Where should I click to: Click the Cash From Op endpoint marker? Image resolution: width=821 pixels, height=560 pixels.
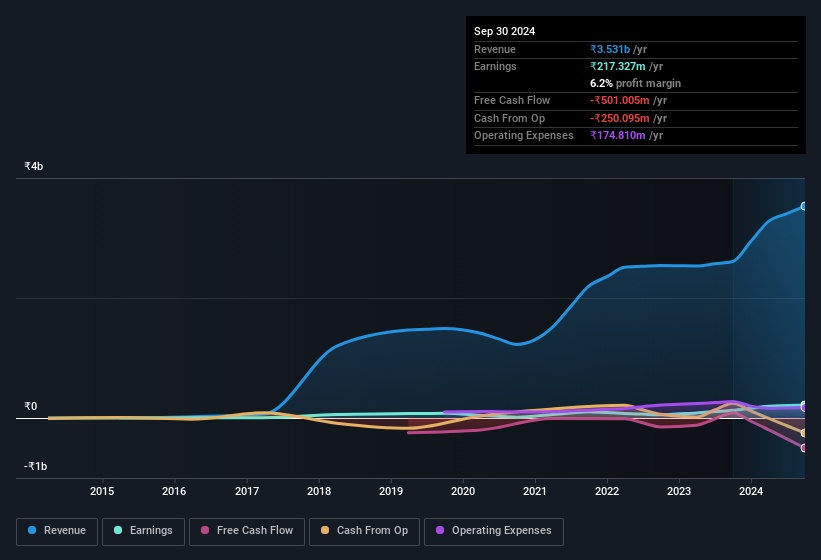tap(804, 433)
